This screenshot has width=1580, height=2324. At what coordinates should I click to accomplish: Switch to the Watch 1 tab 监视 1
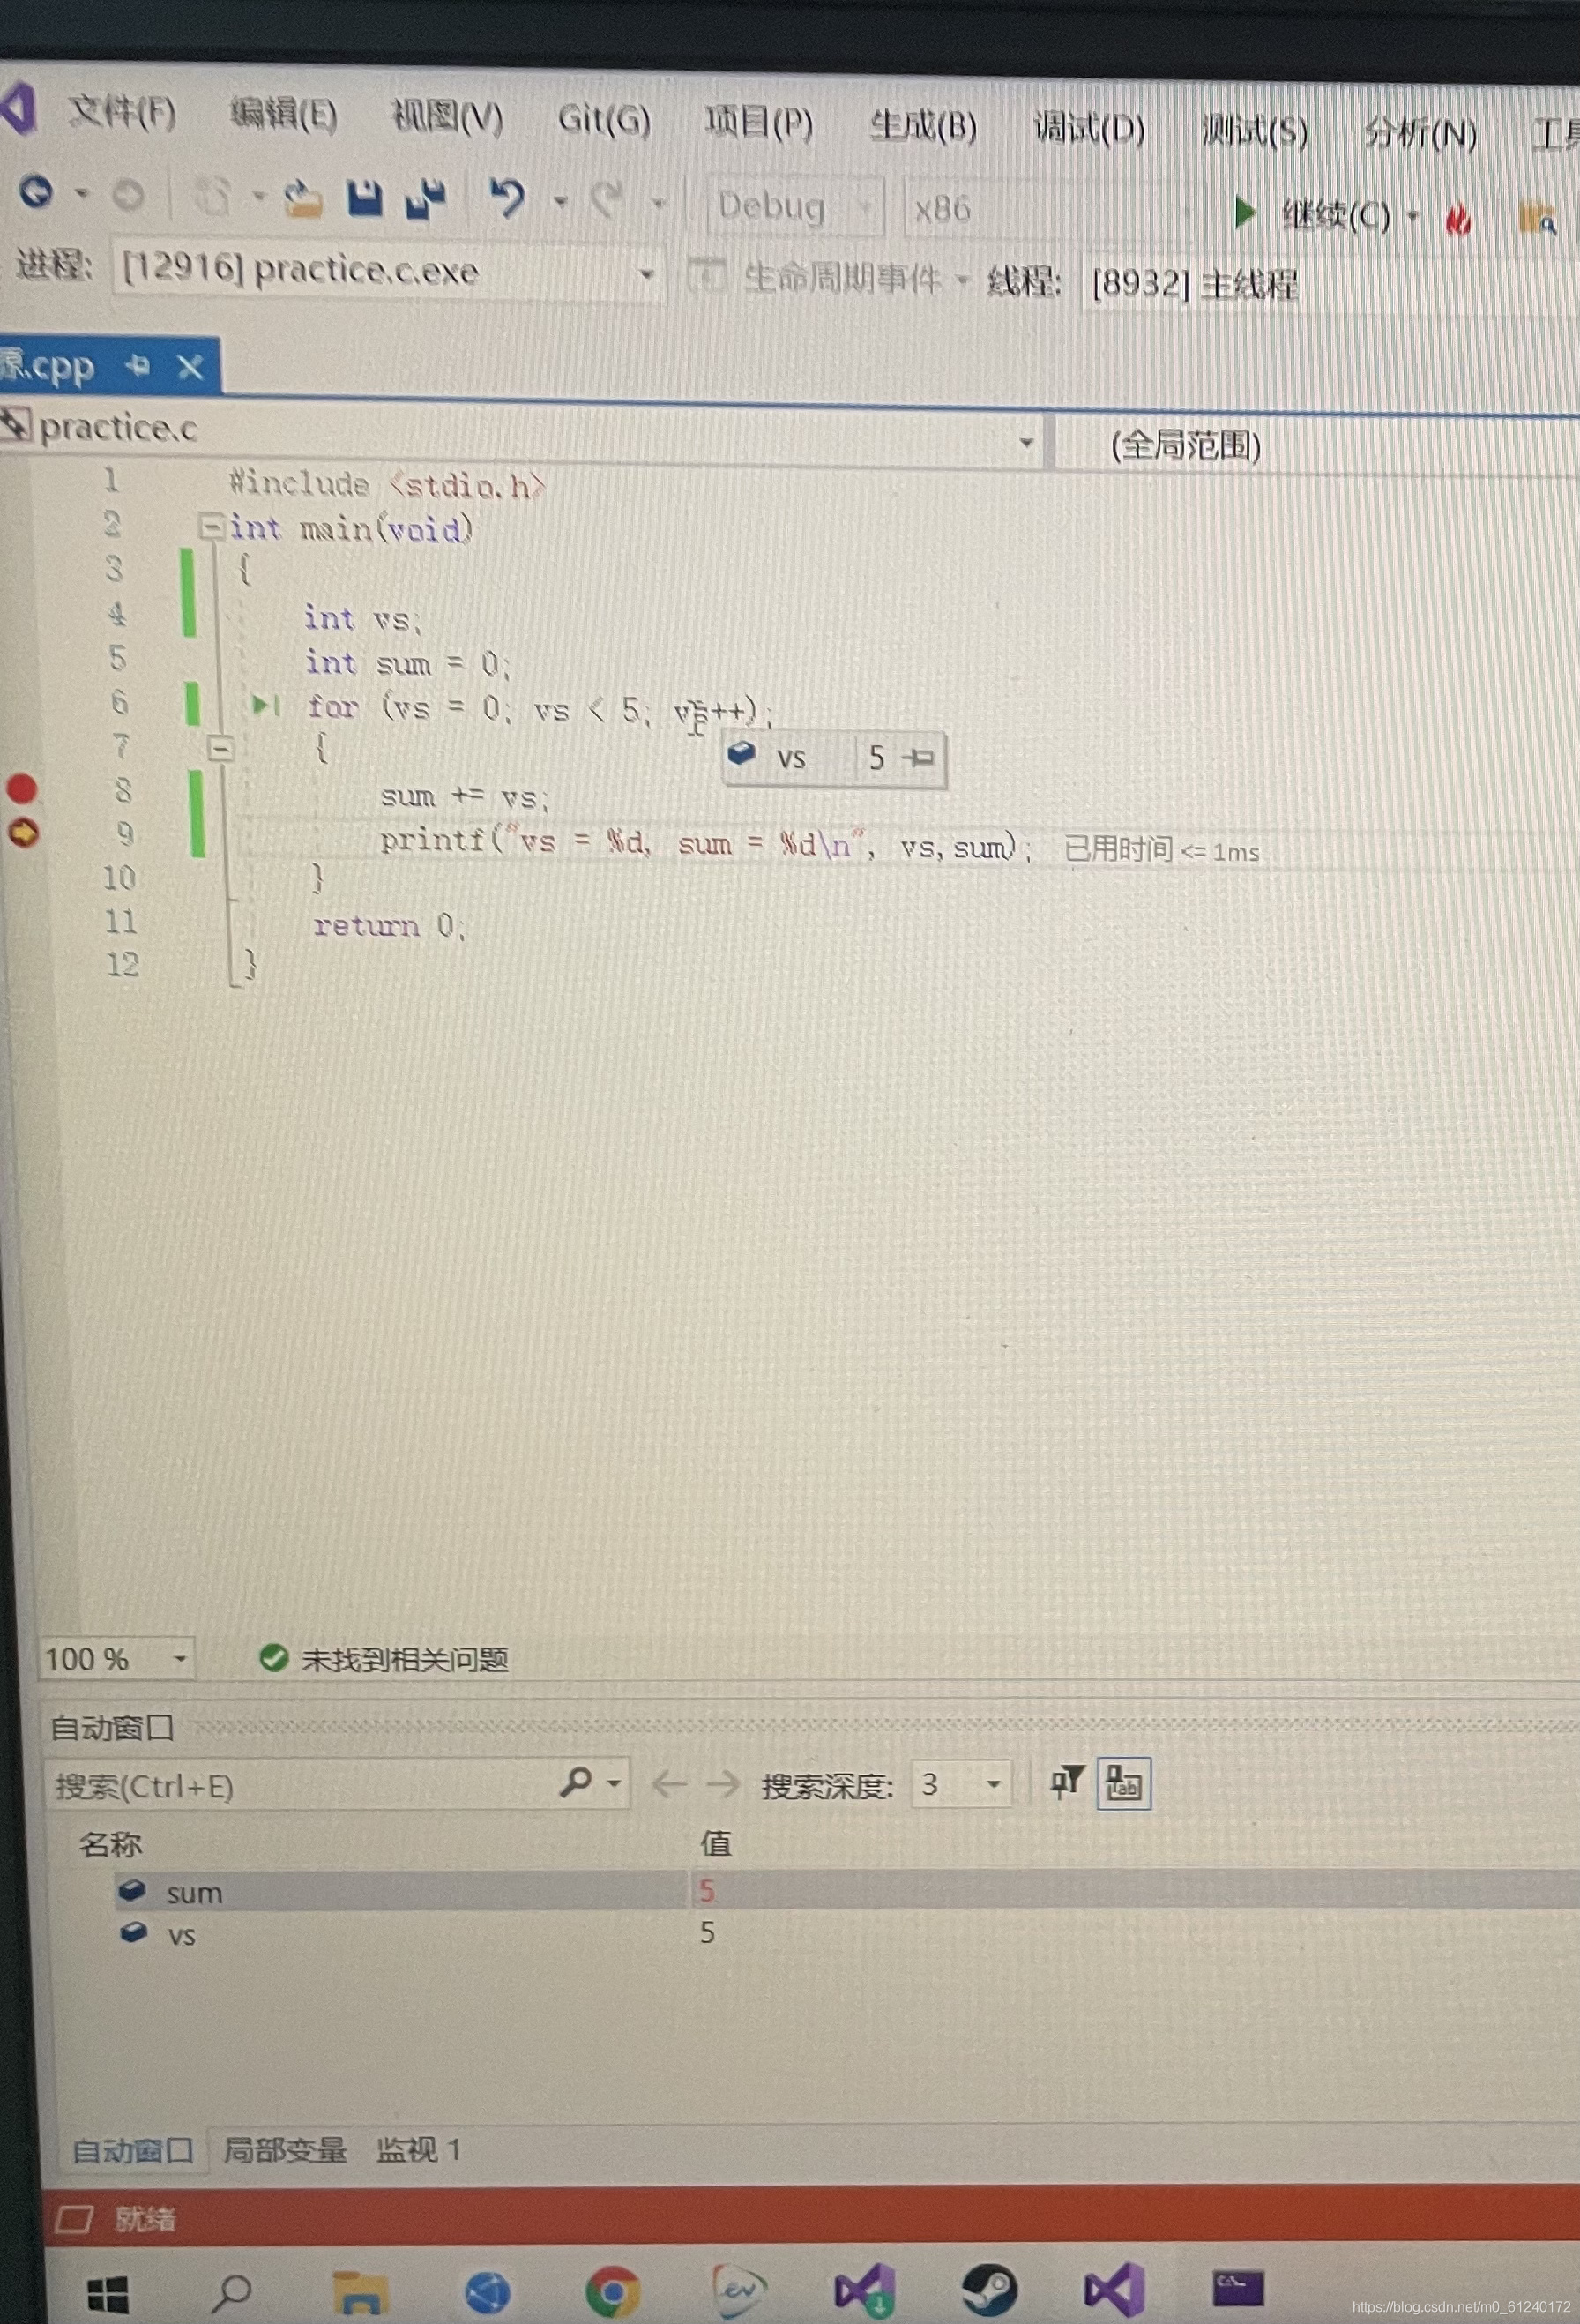(418, 2150)
